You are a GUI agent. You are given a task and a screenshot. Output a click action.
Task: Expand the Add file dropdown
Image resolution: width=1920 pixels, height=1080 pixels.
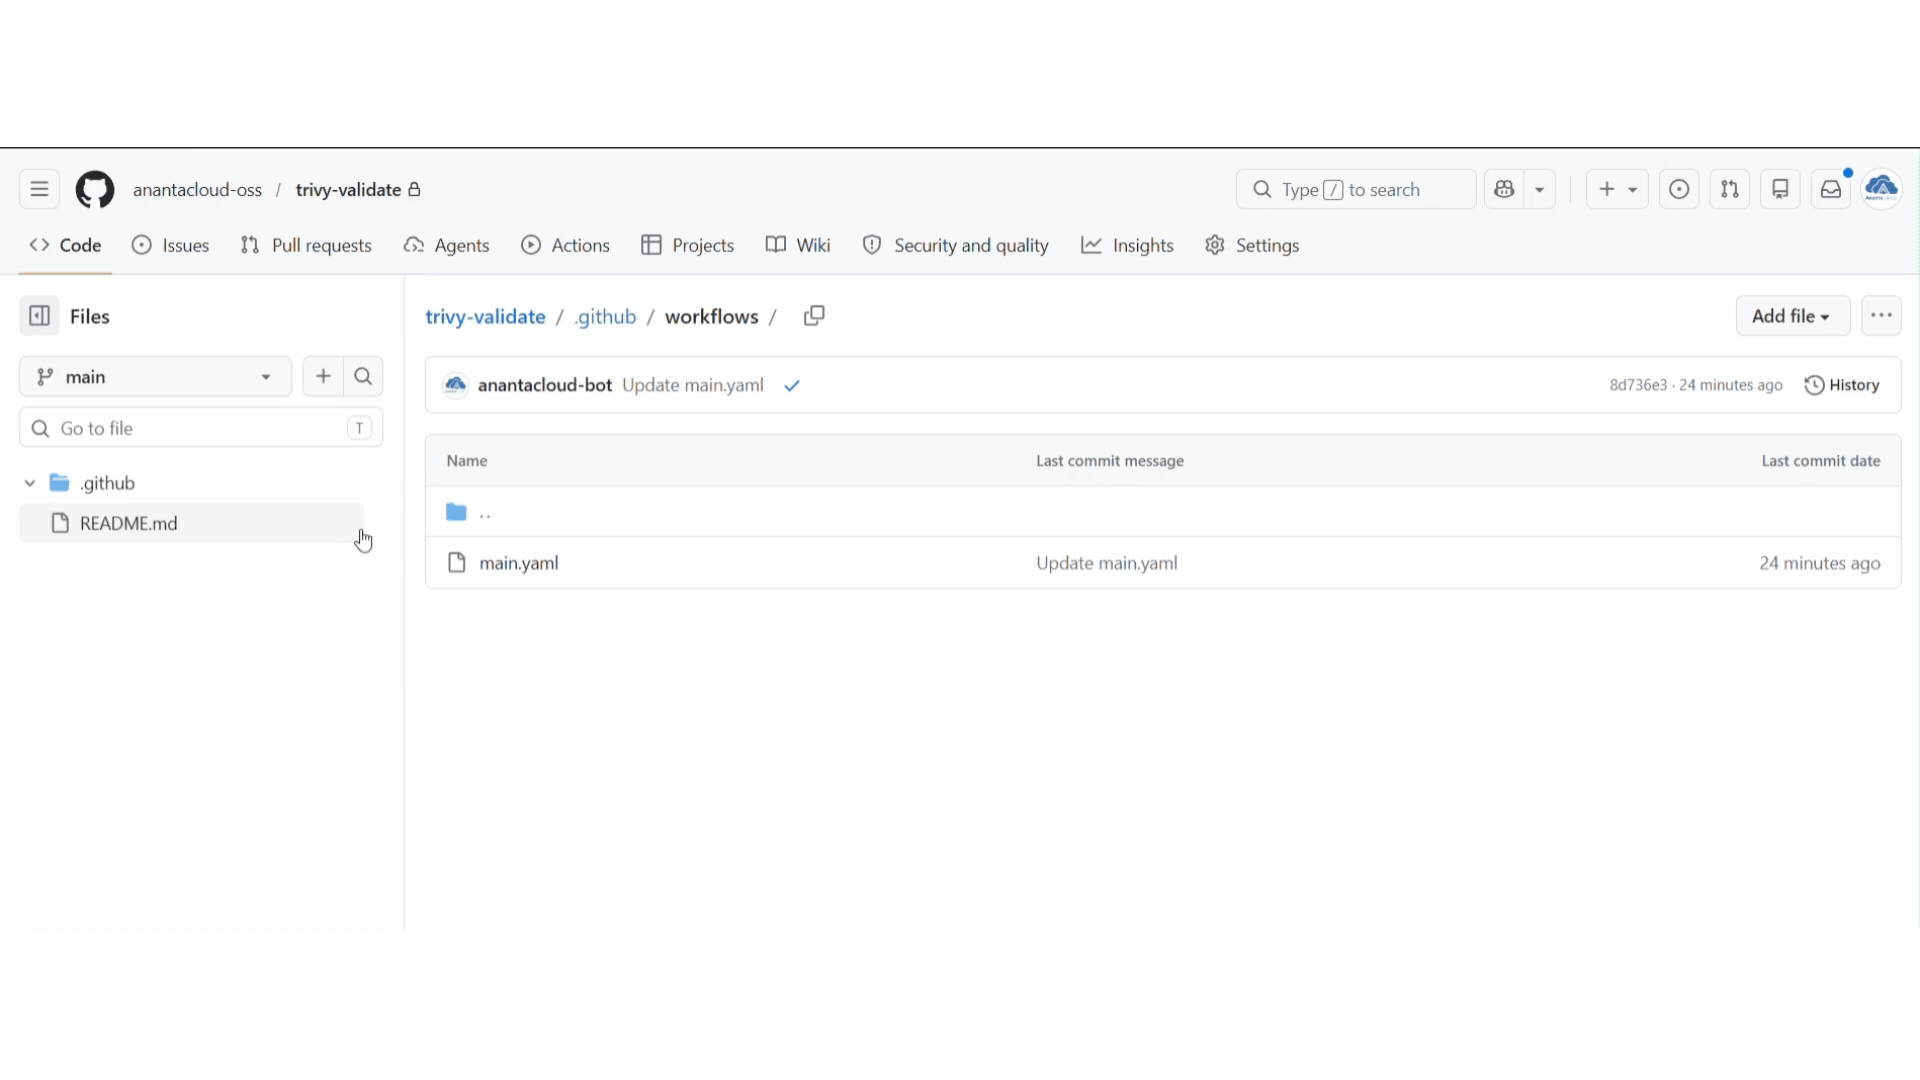1791,316
